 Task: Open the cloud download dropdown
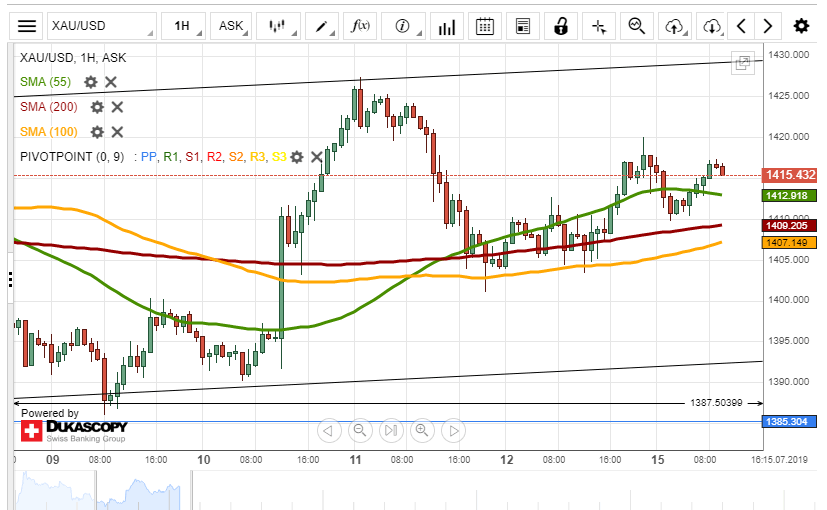[x=713, y=26]
